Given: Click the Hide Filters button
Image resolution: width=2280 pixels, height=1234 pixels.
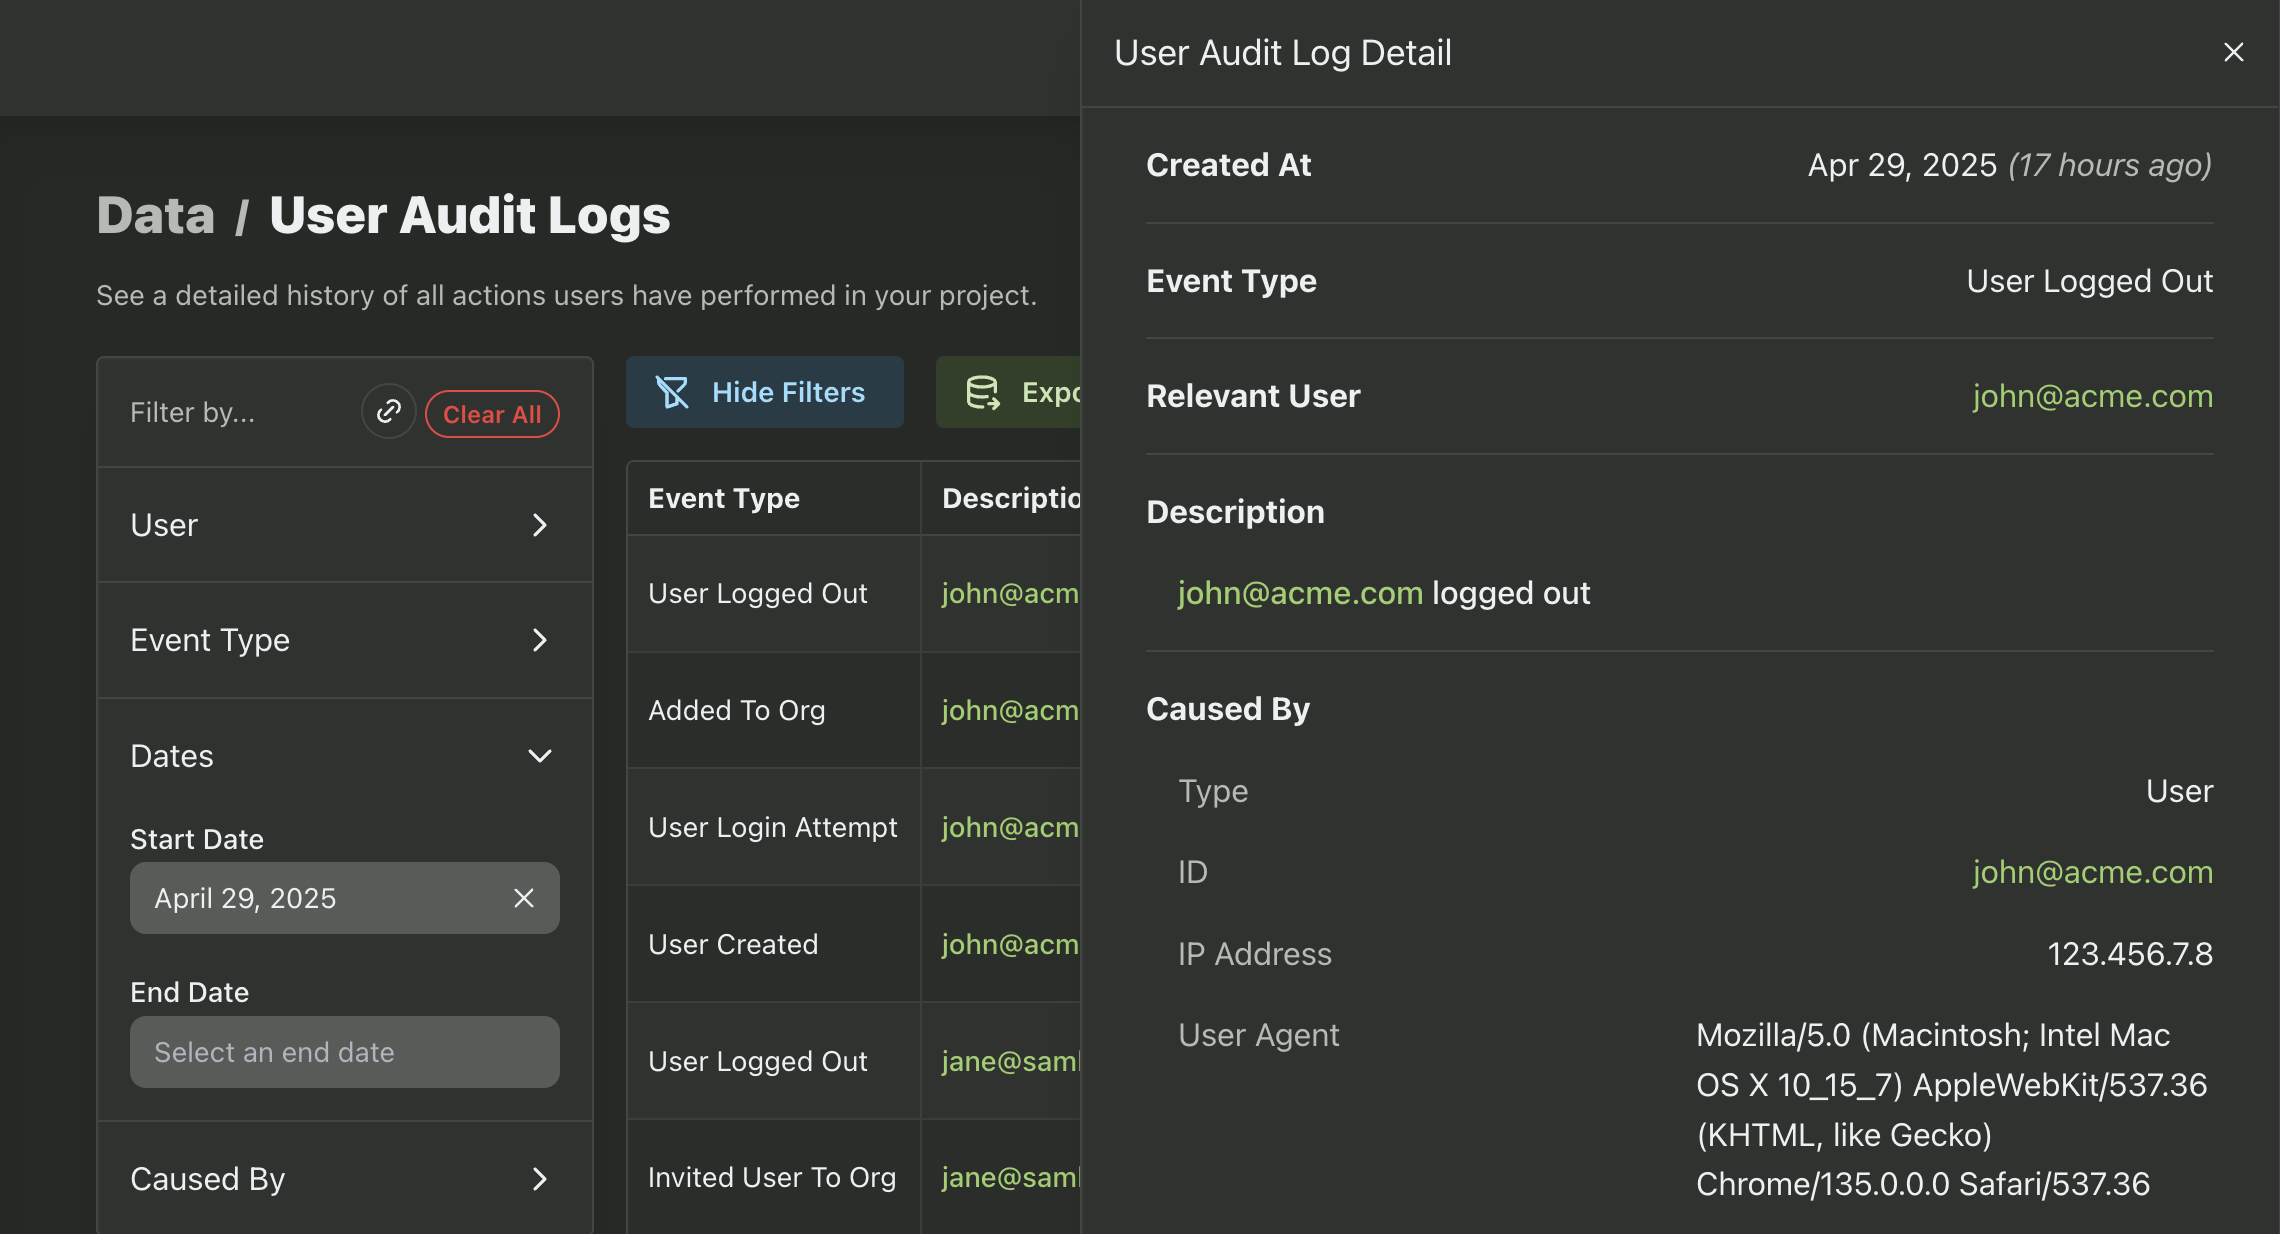Looking at the screenshot, I should tap(765, 392).
